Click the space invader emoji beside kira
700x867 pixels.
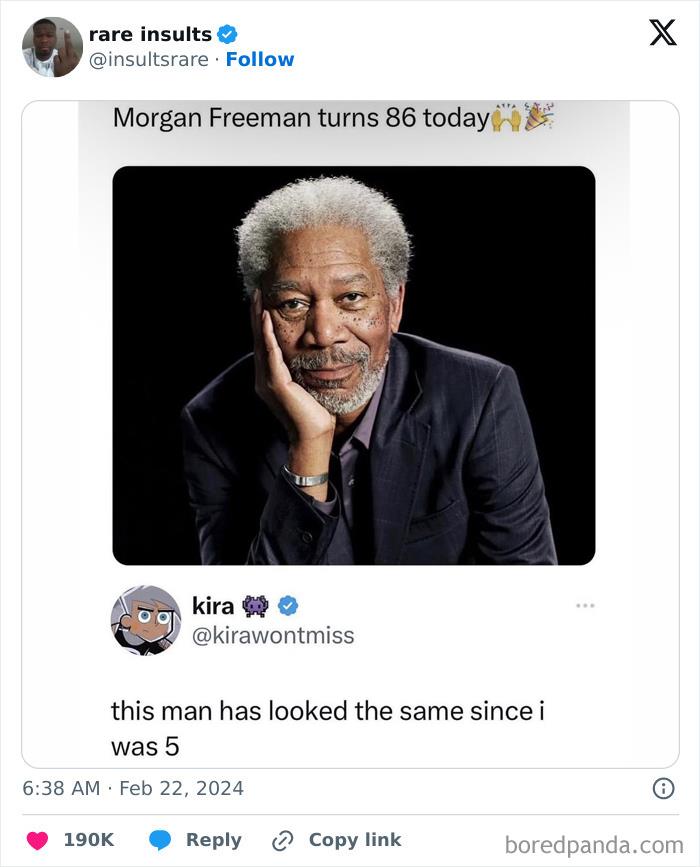click(255, 606)
